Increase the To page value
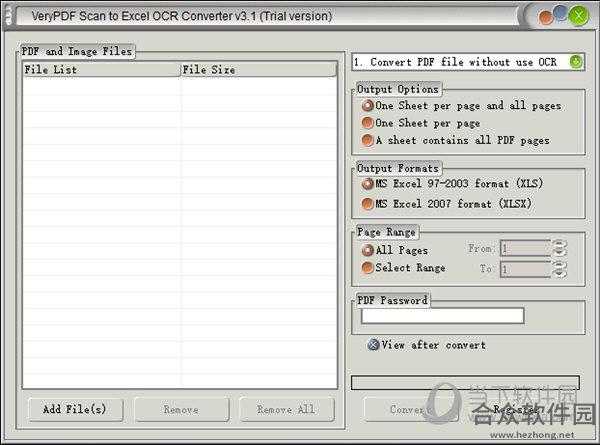600x445 pixels. [559, 265]
